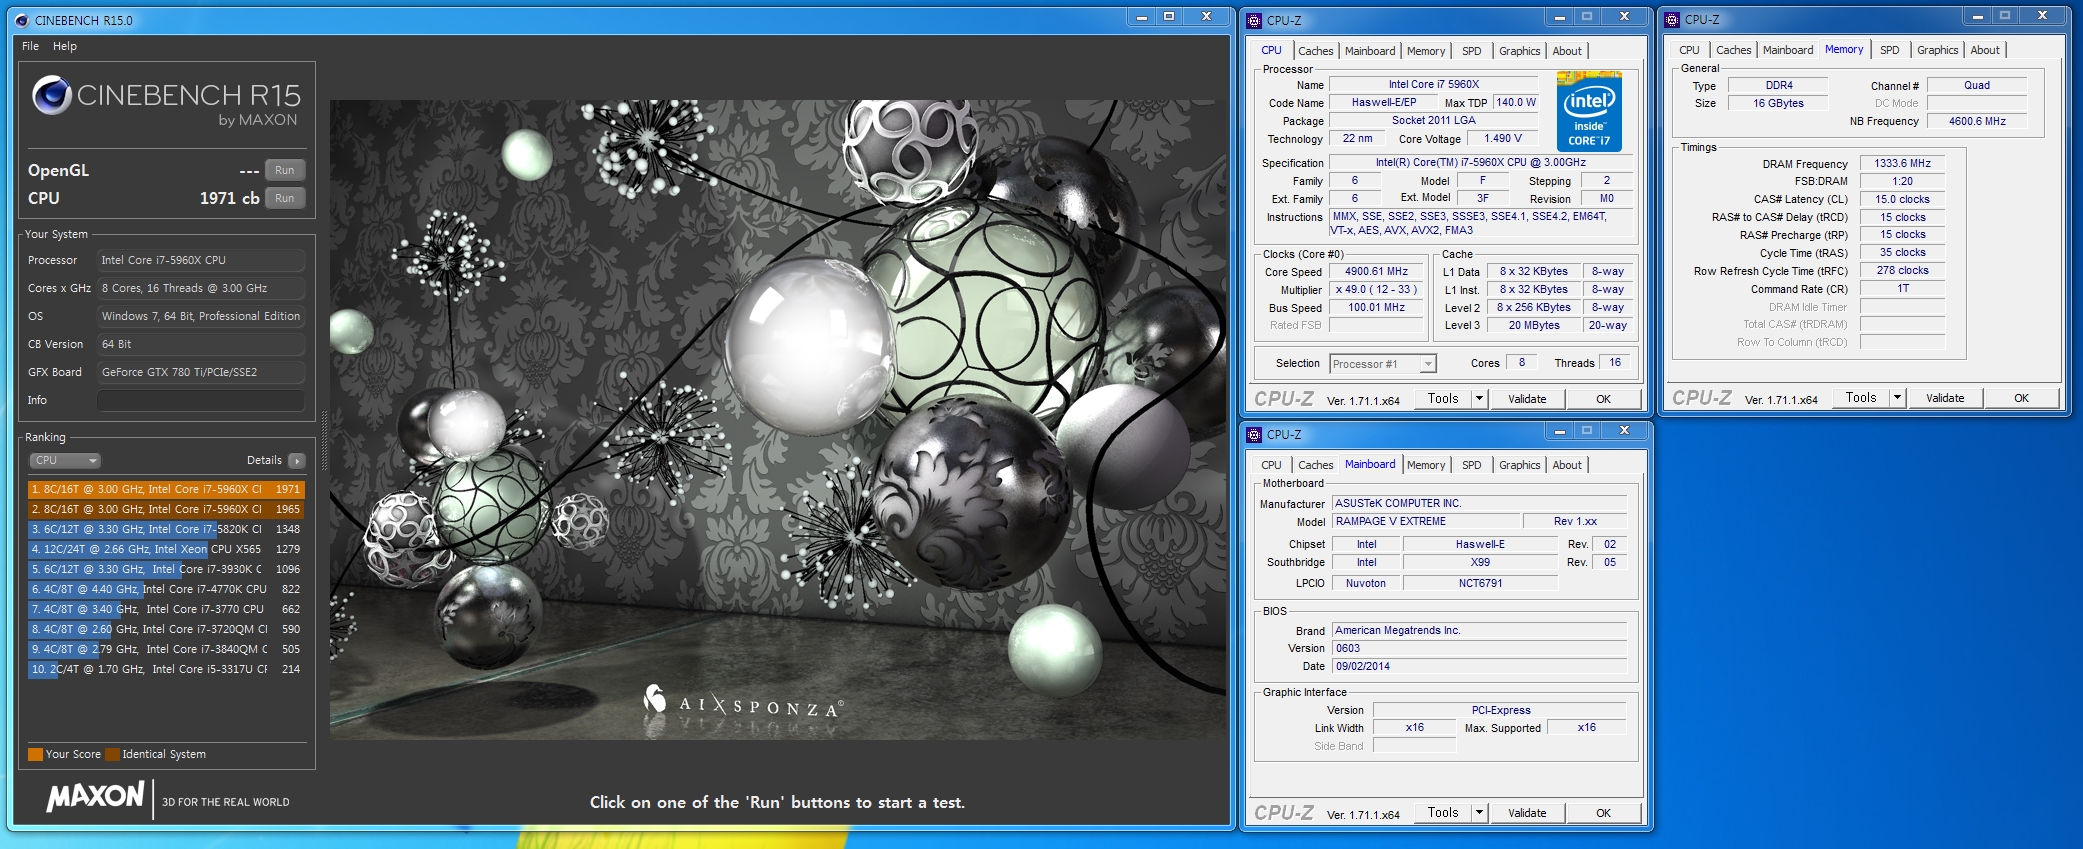This screenshot has height=849, width=2083.
Task: Click the CPU-Z Memory window title icon
Action: click(1672, 19)
